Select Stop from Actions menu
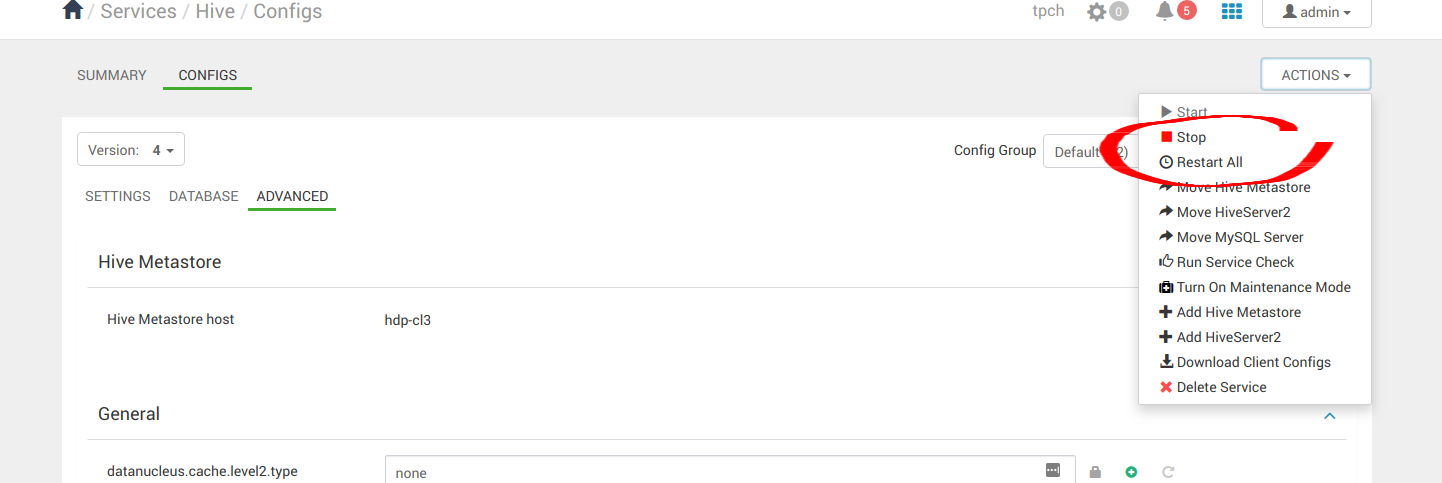The width and height of the screenshot is (1442, 483). pyautogui.click(x=1191, y=137)
